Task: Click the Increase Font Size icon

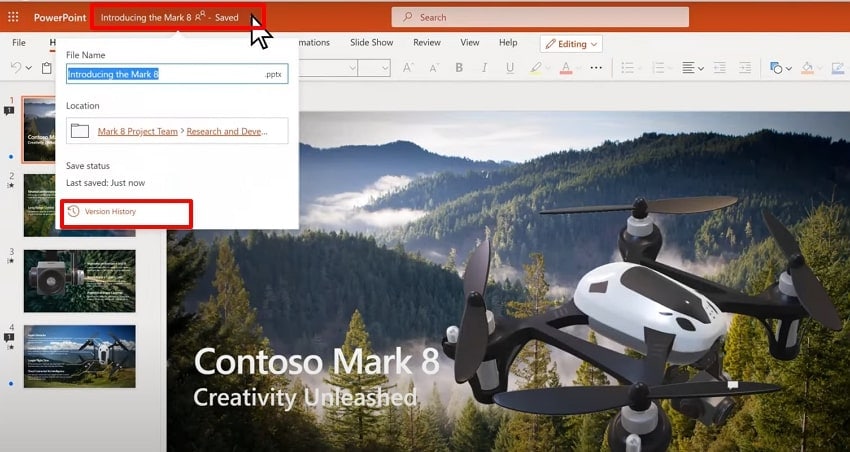Action: 408,68
